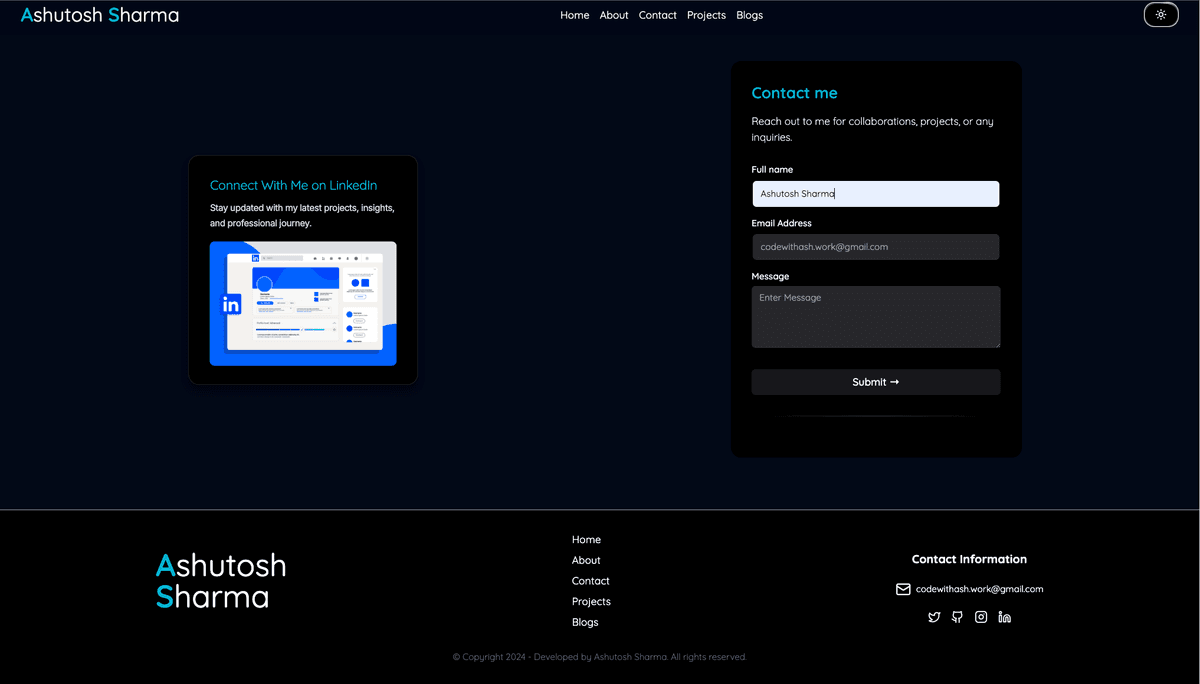The image size is (1200, 684).
Task: Open the LinkedIn icon in footer
Action: click(1004, 617)
